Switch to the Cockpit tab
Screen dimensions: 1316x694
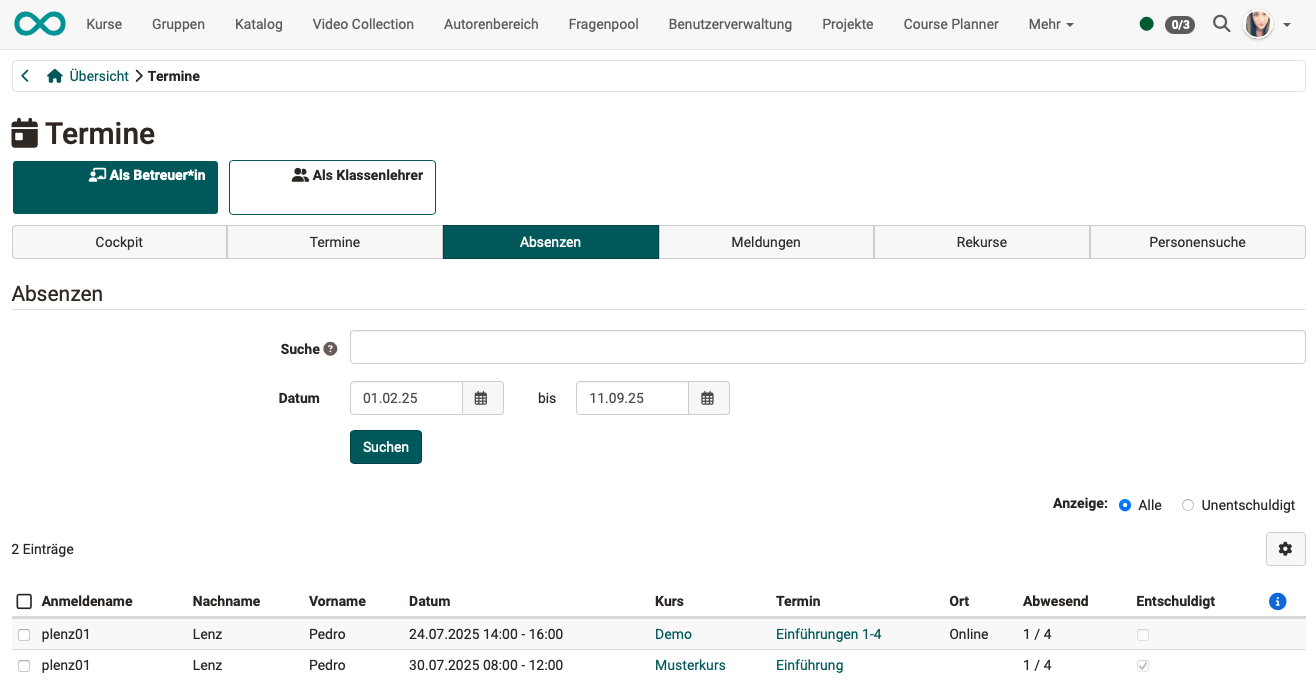click(118, 241)
